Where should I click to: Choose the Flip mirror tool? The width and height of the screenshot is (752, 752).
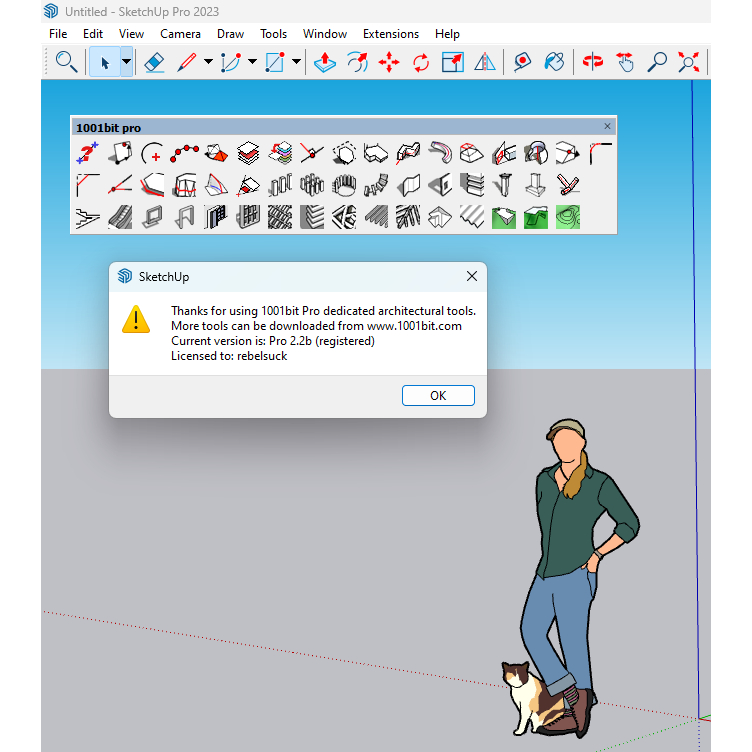(x=484, y=62)
